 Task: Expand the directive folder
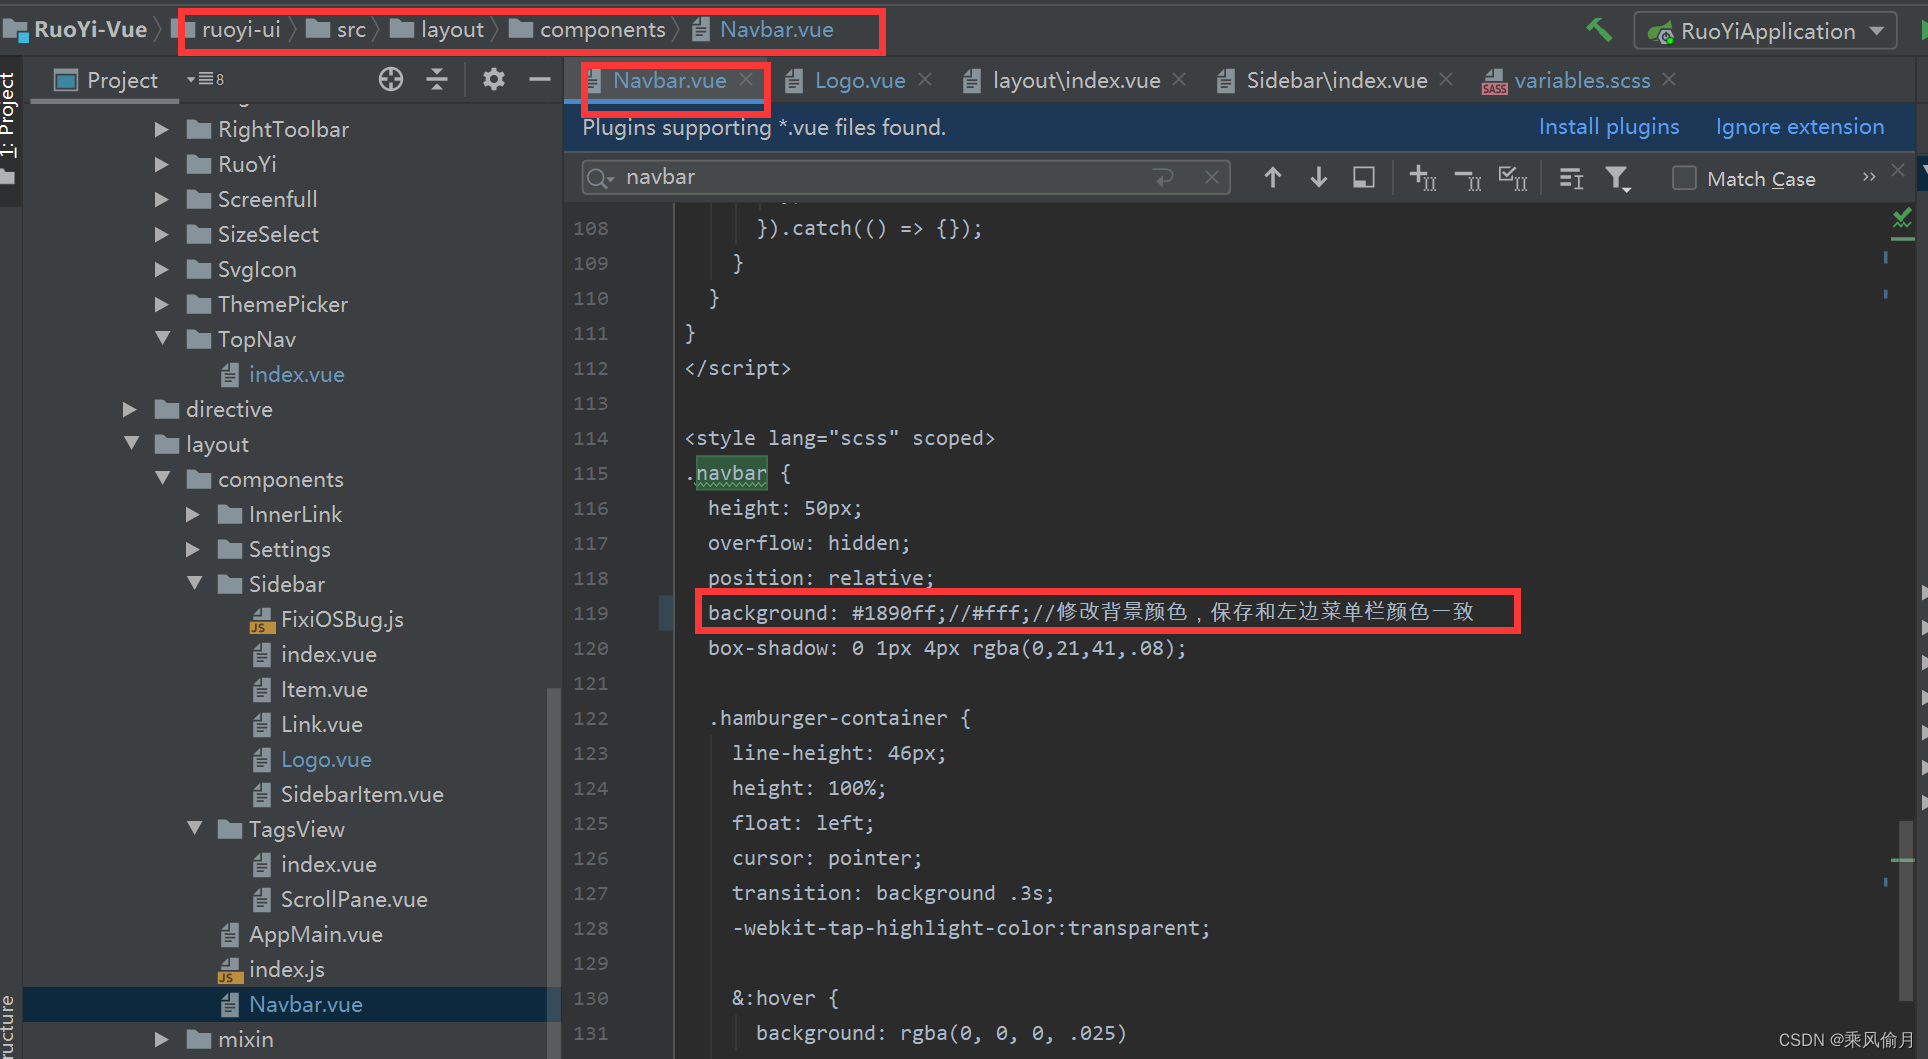pyautogui.click(x=130, y=409)
